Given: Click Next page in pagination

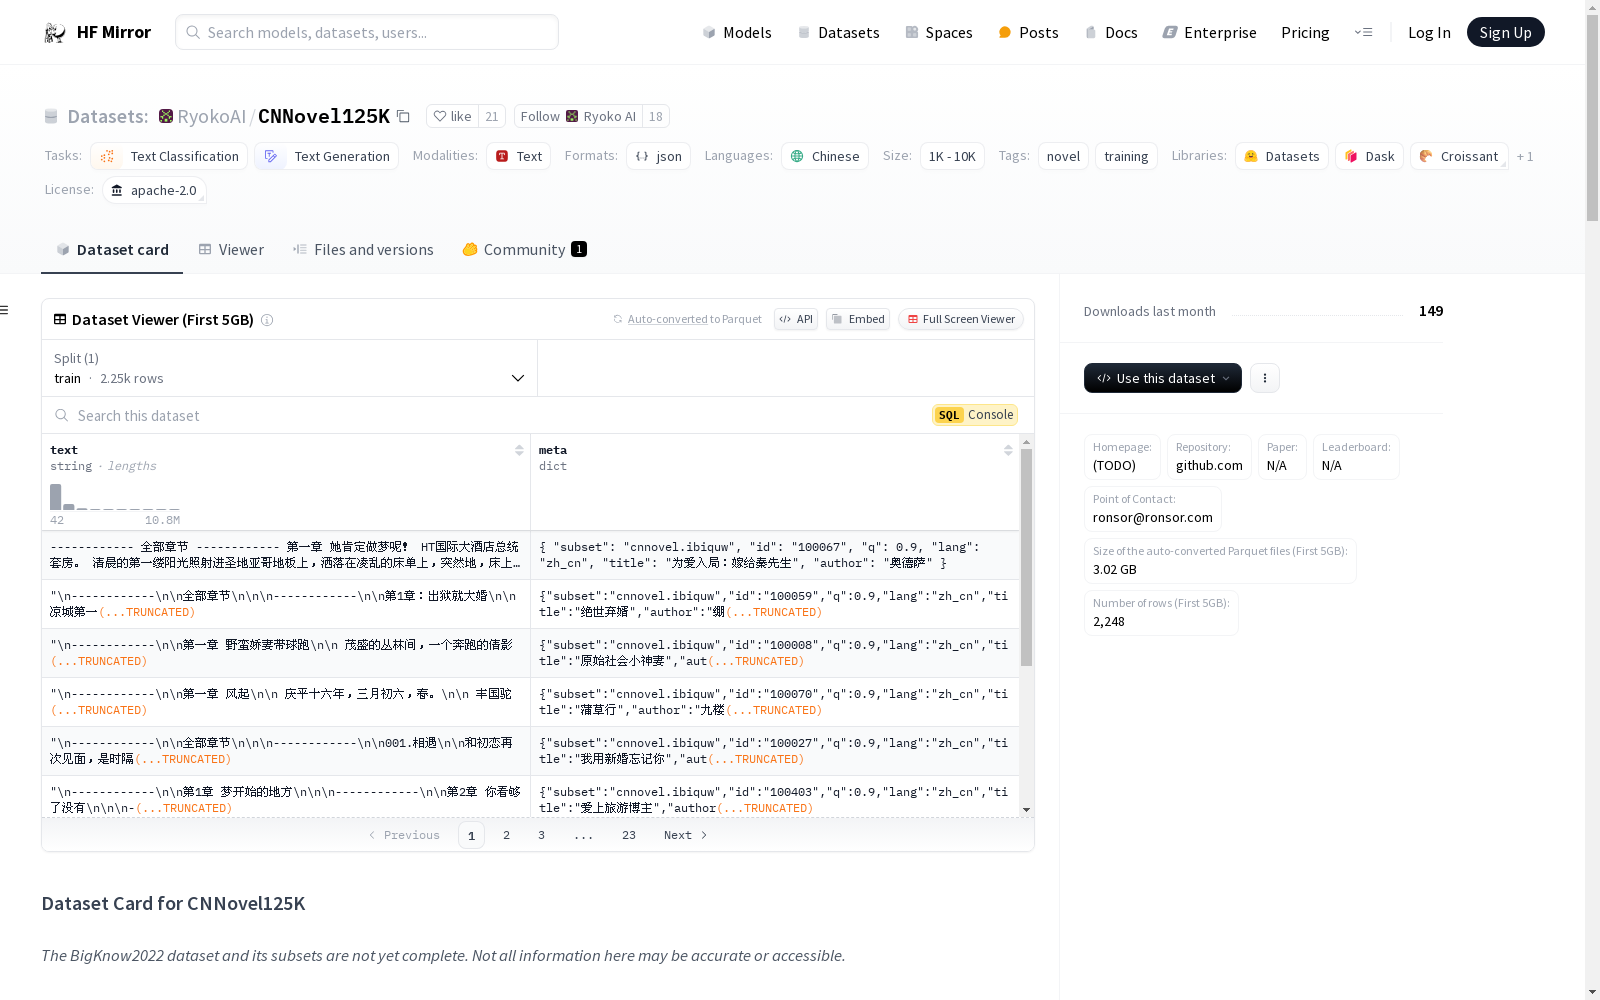Looking at the screenshot, I should point(686,835).
